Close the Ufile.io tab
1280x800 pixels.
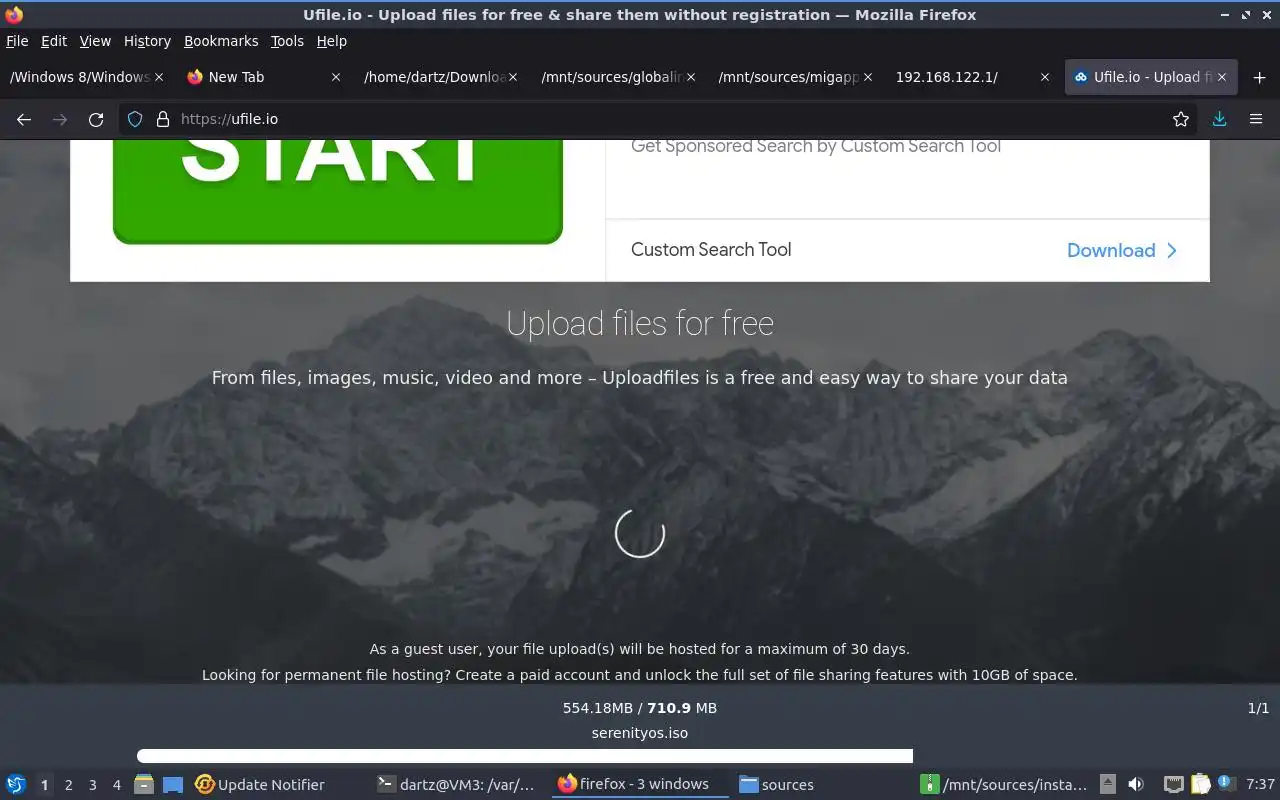point(1221,77)
